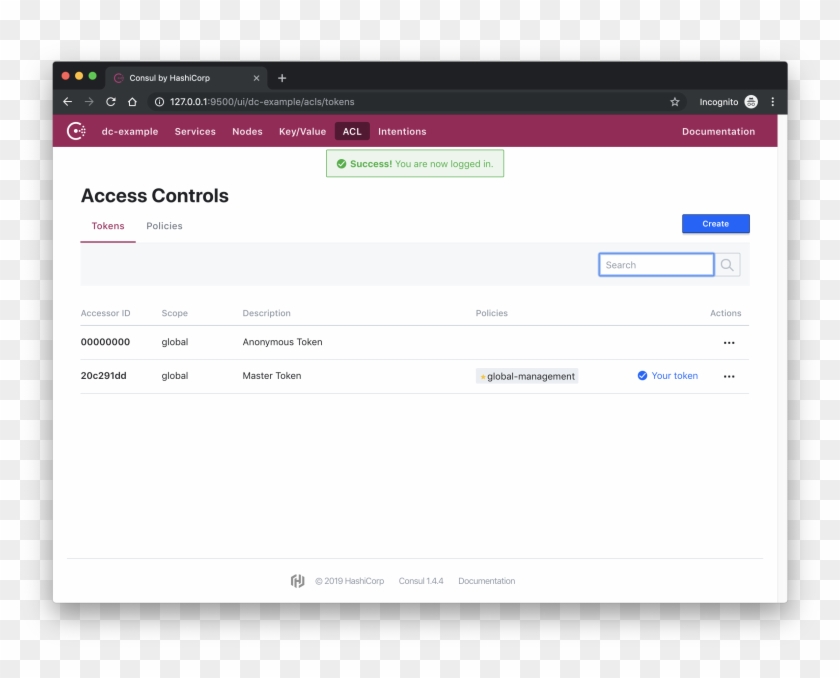The width and height of the screenshot is (840, 678).
Task: Click the browser back arrow
Action: click(x=68, y=102)
